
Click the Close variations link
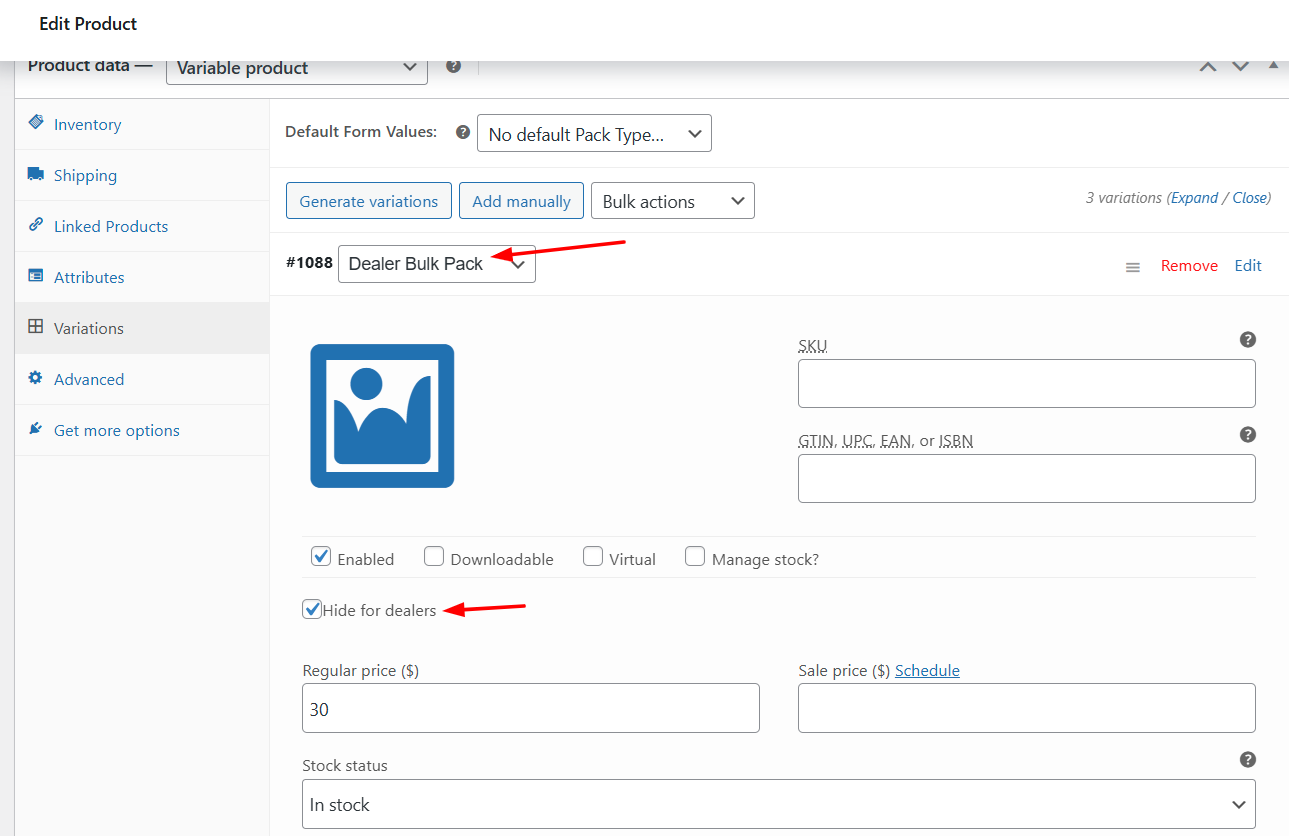[1250, 198]
